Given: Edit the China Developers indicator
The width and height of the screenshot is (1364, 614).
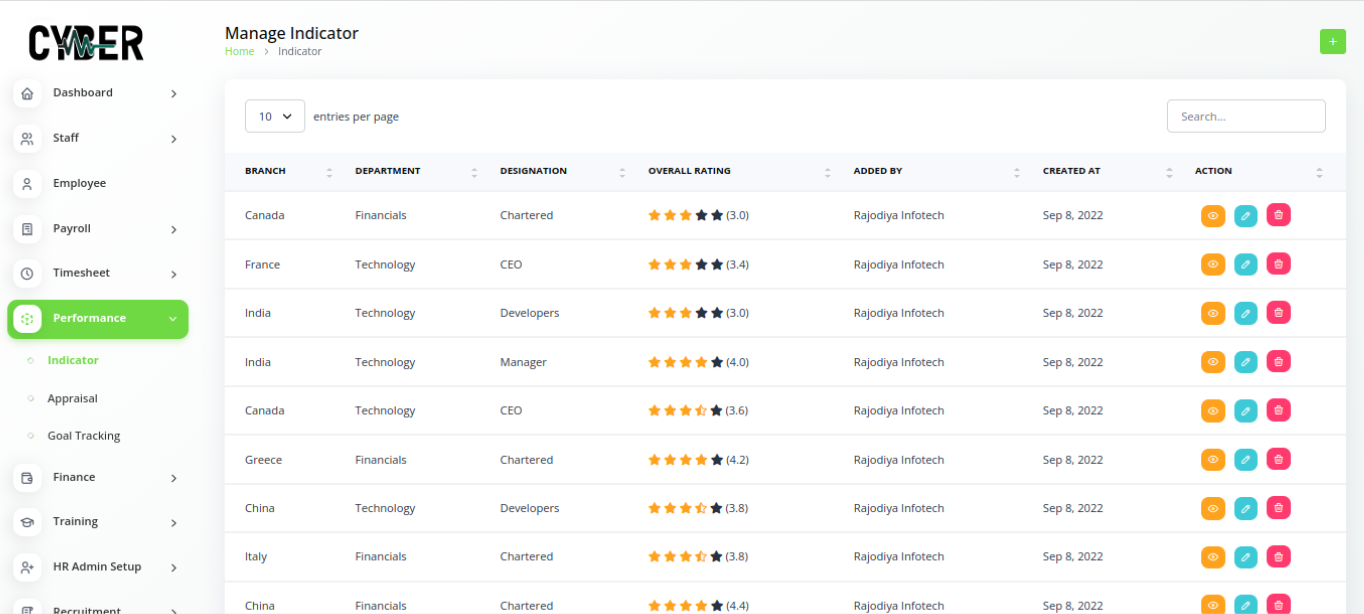Looking at the screenshot, I should click(x=1245, y=508).
